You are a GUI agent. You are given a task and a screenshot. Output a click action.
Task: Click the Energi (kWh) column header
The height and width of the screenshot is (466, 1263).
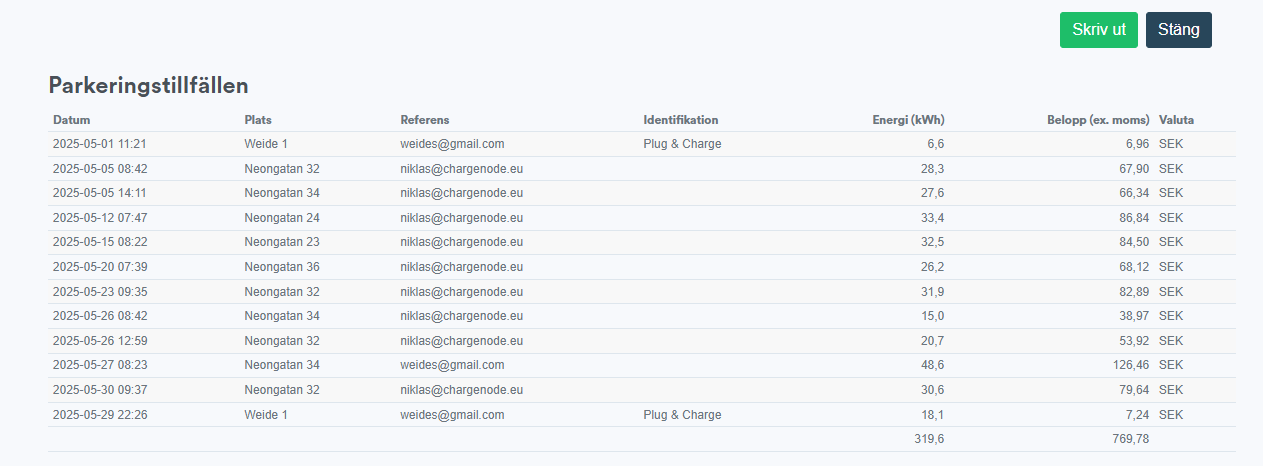(908, 120)
